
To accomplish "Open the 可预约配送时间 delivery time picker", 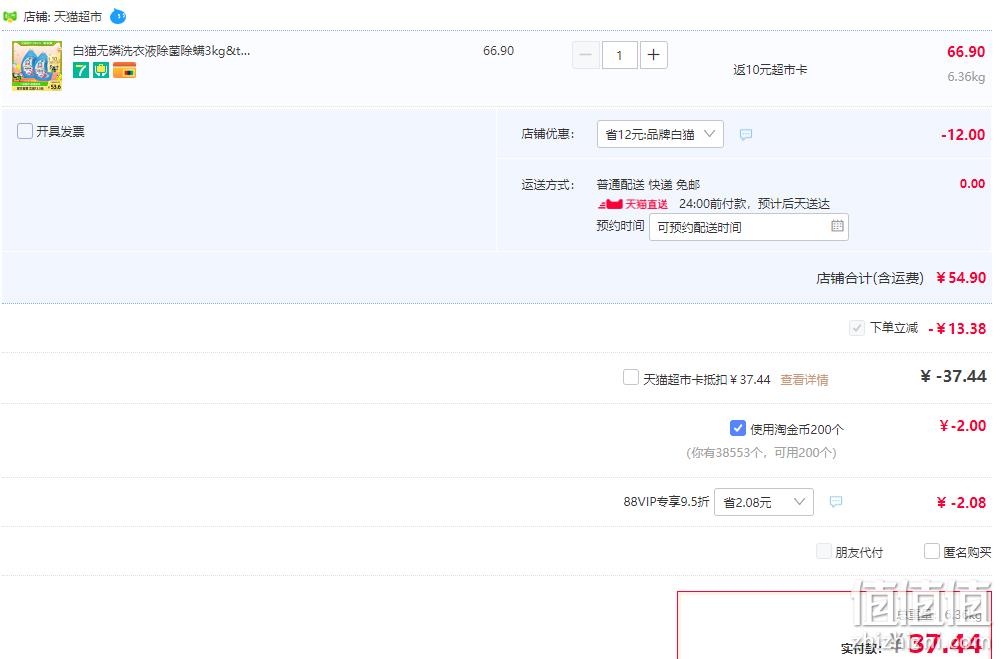I will [x=748, y=227].
